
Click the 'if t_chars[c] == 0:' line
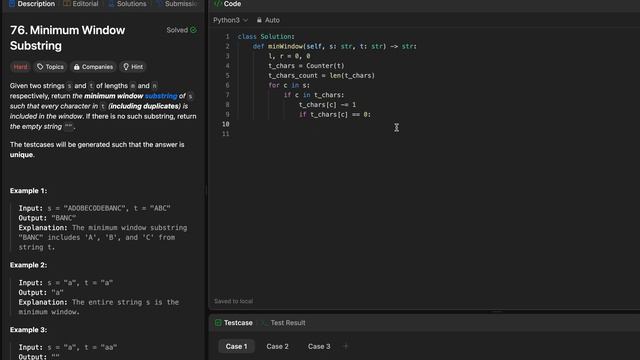click(x=335, y=115)
